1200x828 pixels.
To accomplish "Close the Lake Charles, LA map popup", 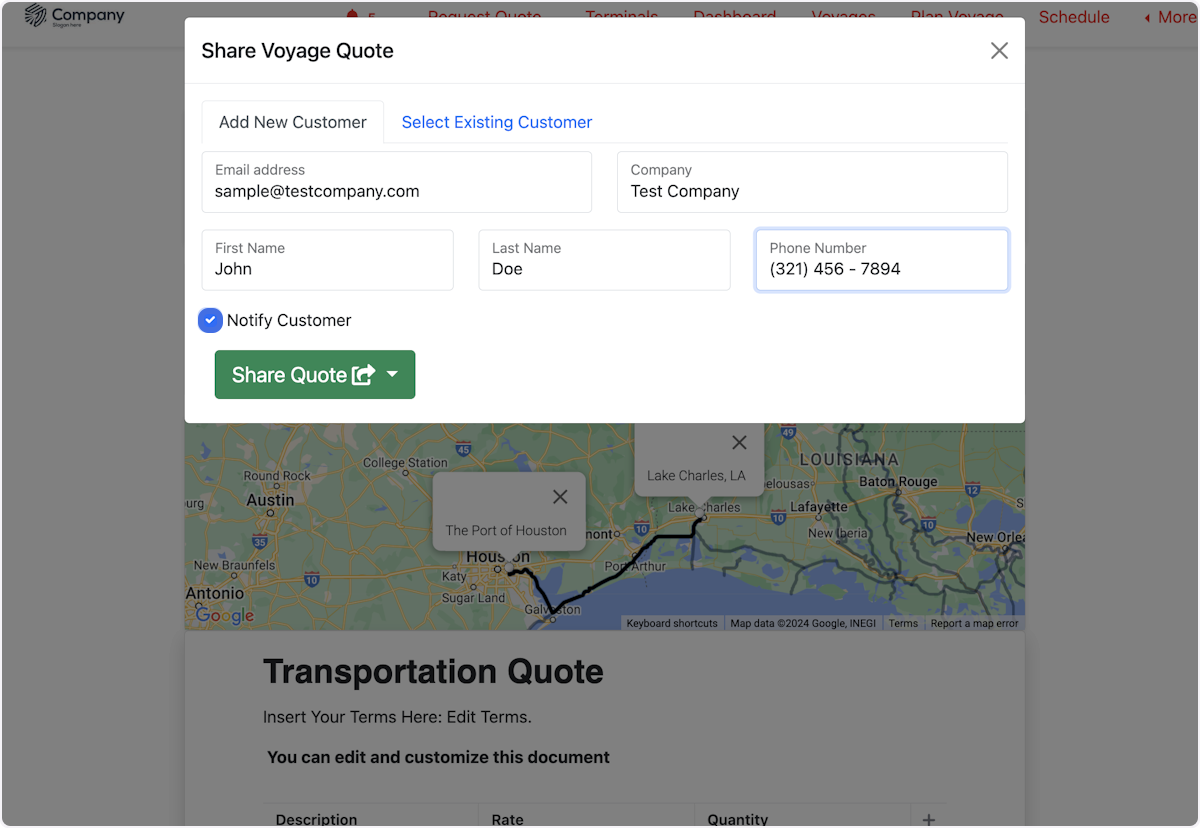I will [739, 442].
